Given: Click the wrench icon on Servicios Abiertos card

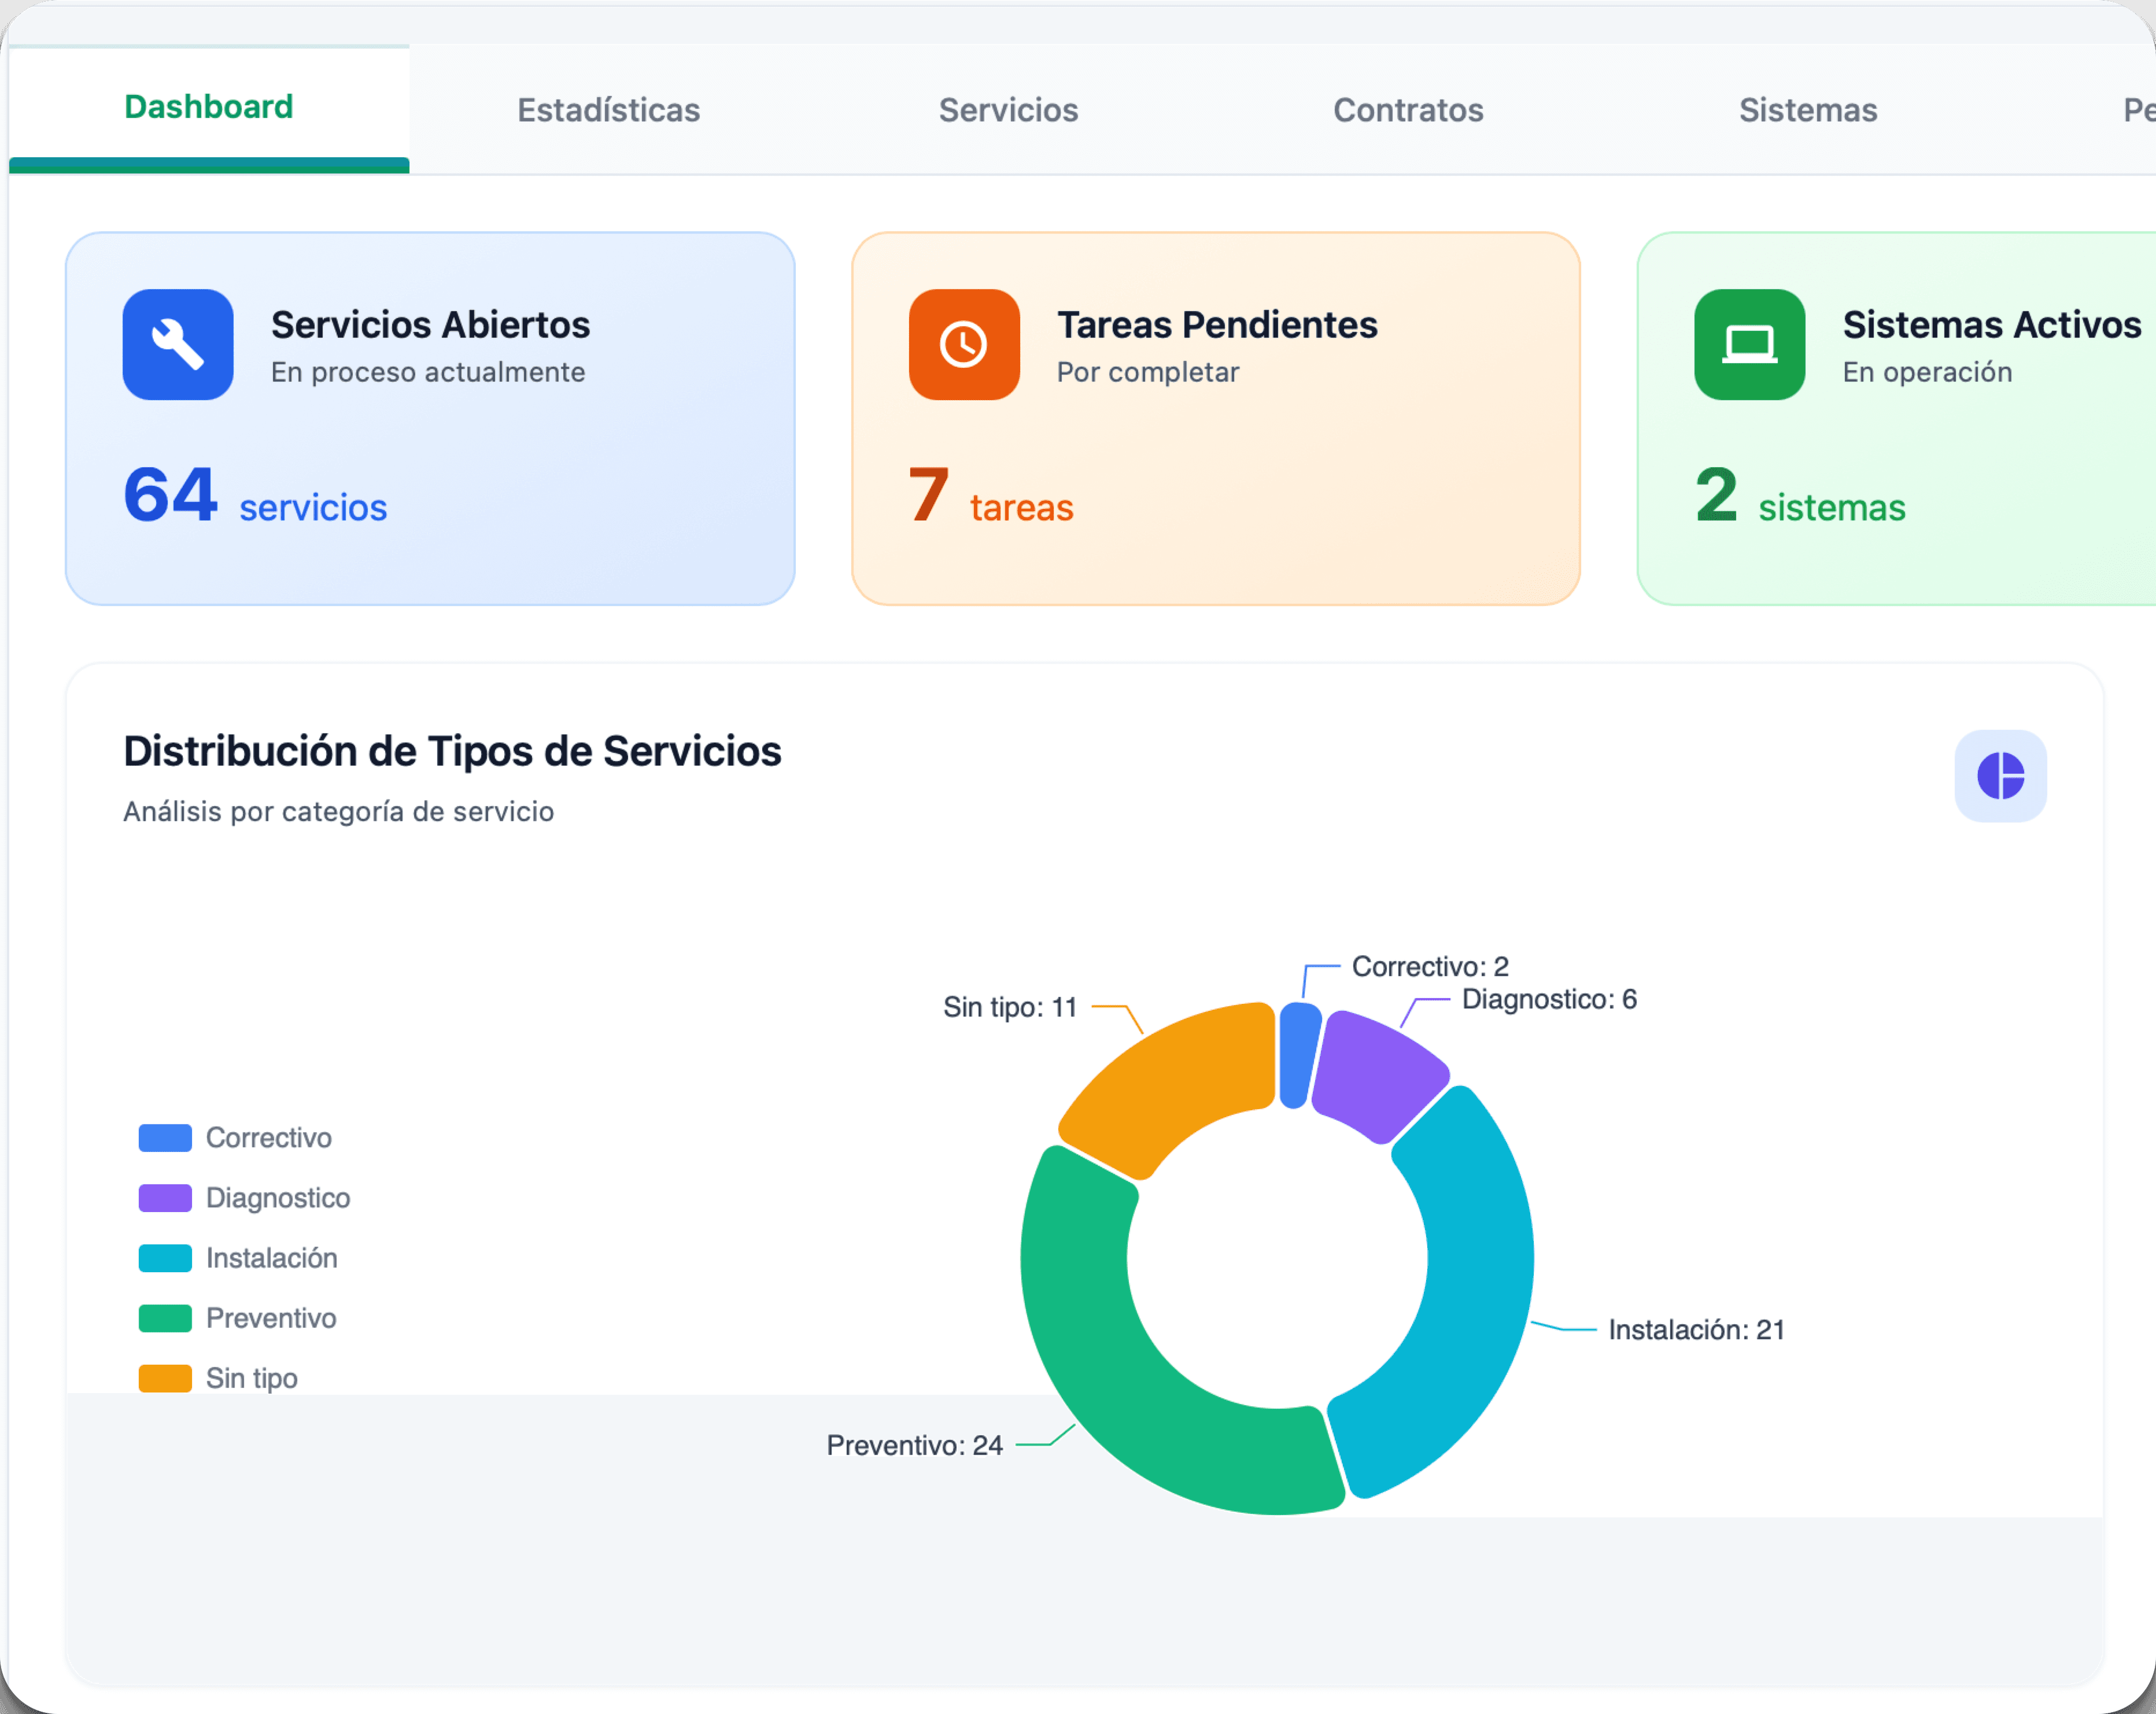Looking at the screenshot, I should 177,344.
